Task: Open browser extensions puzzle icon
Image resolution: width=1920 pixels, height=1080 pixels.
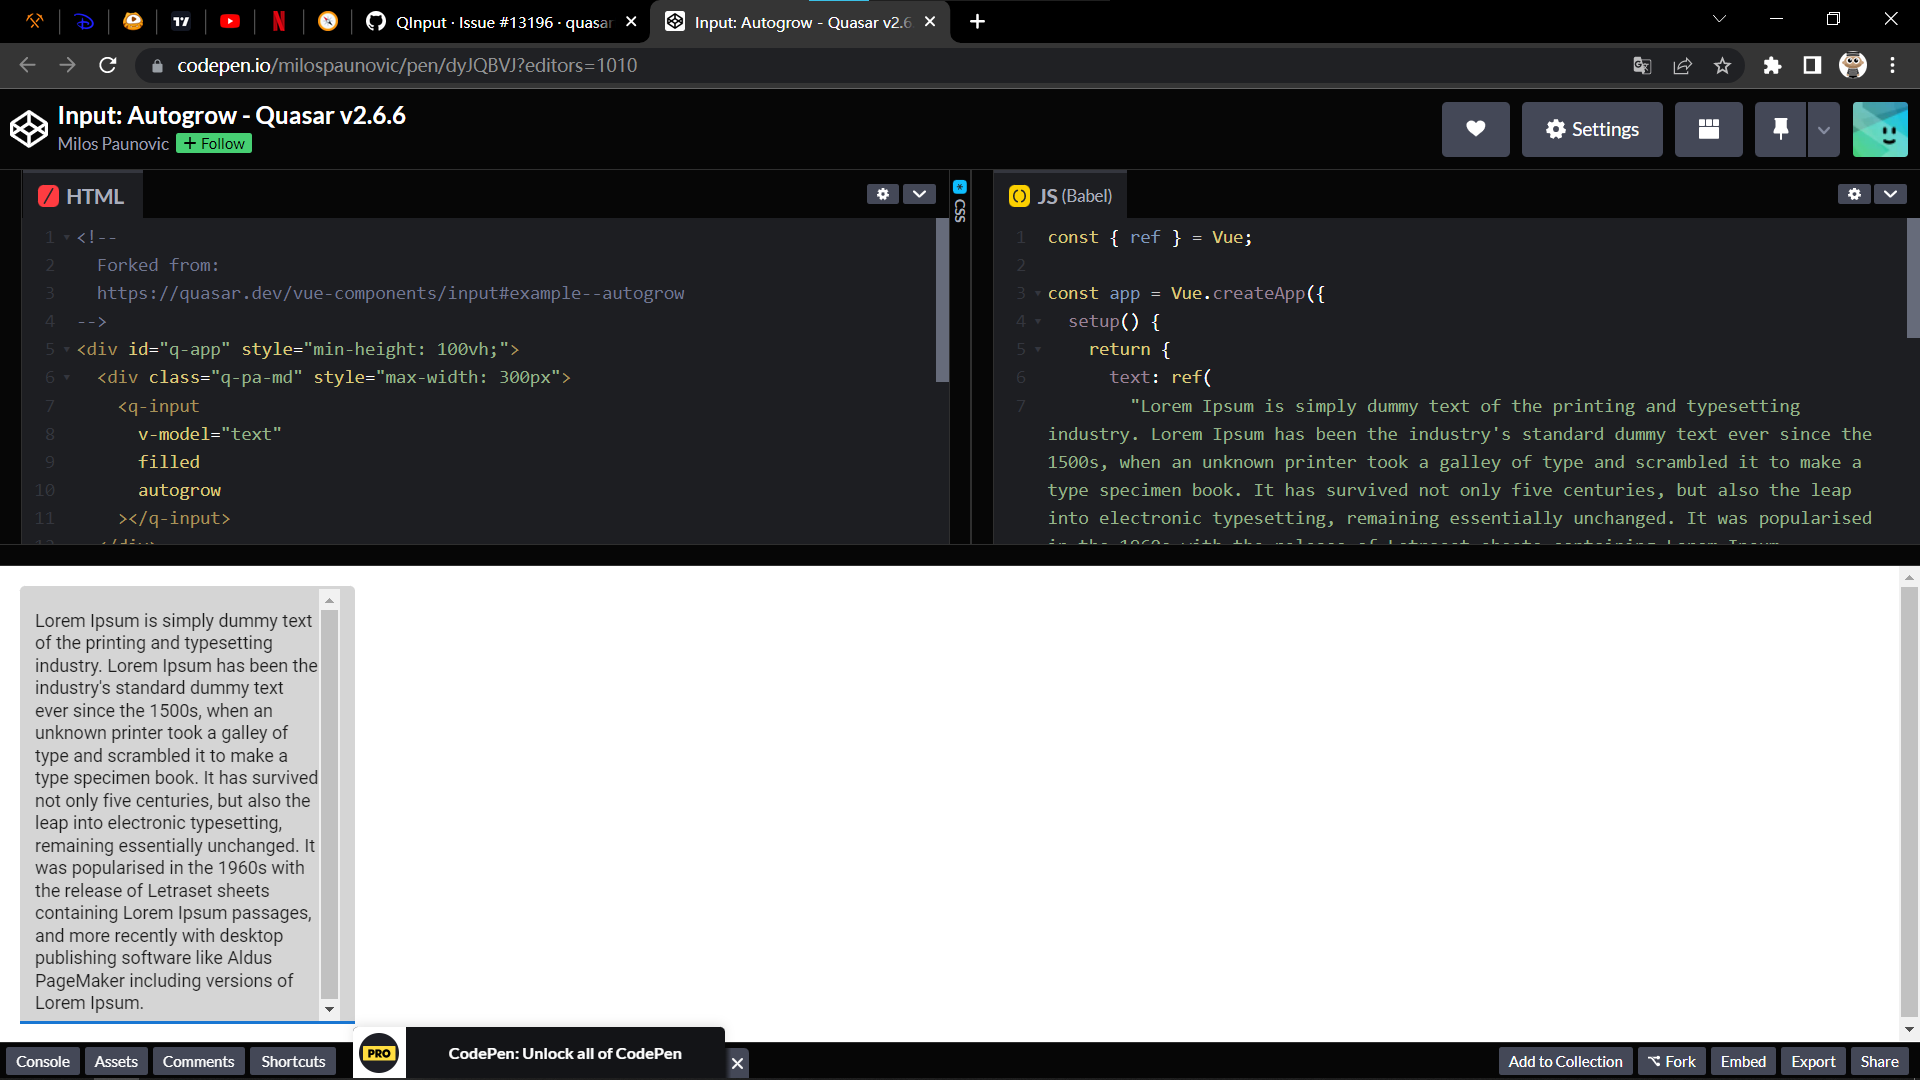Action: point(1772,65)
